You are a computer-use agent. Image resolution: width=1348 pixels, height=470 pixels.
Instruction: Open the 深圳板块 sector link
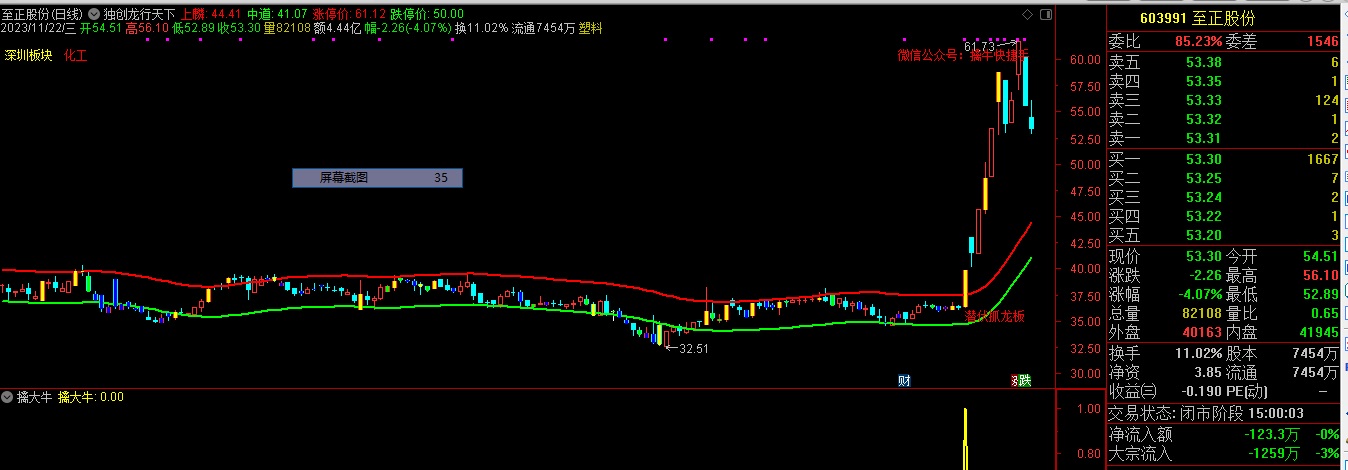pos(27,56)
